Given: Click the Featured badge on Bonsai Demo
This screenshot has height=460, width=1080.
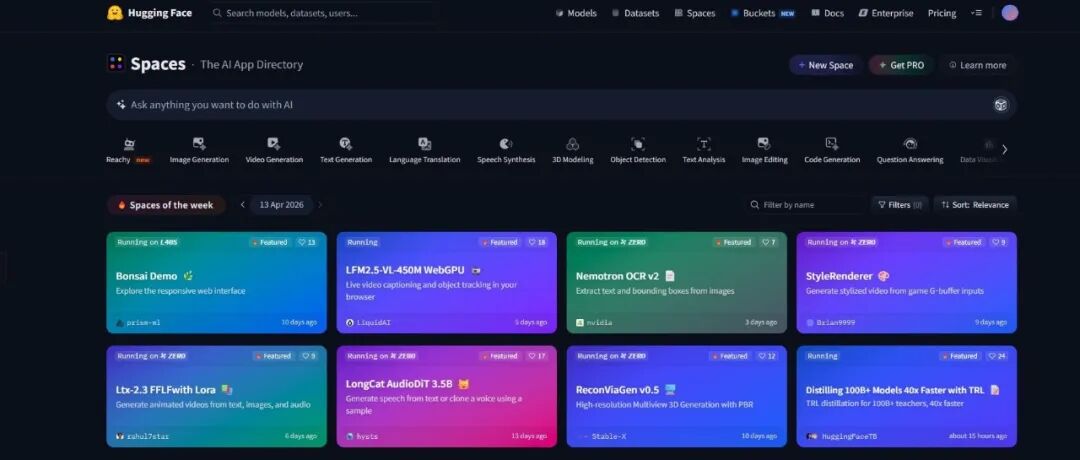Looking at the screenshot, I should 269,242.
